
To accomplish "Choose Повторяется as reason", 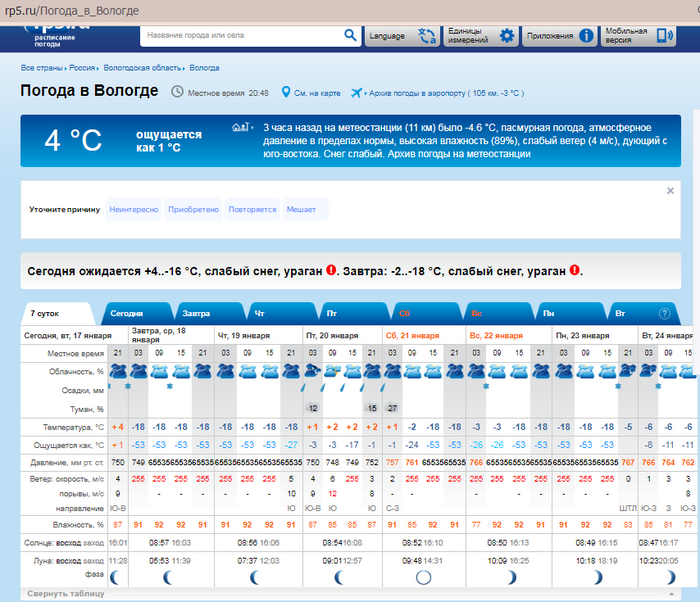I will point(252,209).
